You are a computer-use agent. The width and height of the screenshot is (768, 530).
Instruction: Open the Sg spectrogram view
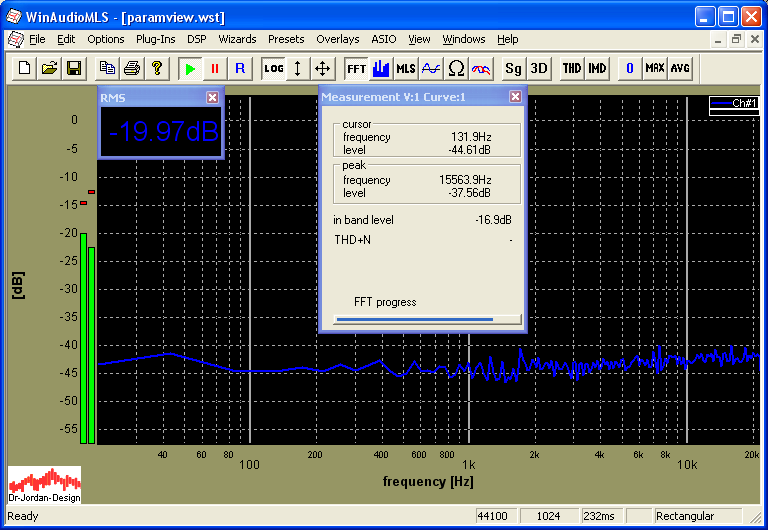[x=513, y=68]
